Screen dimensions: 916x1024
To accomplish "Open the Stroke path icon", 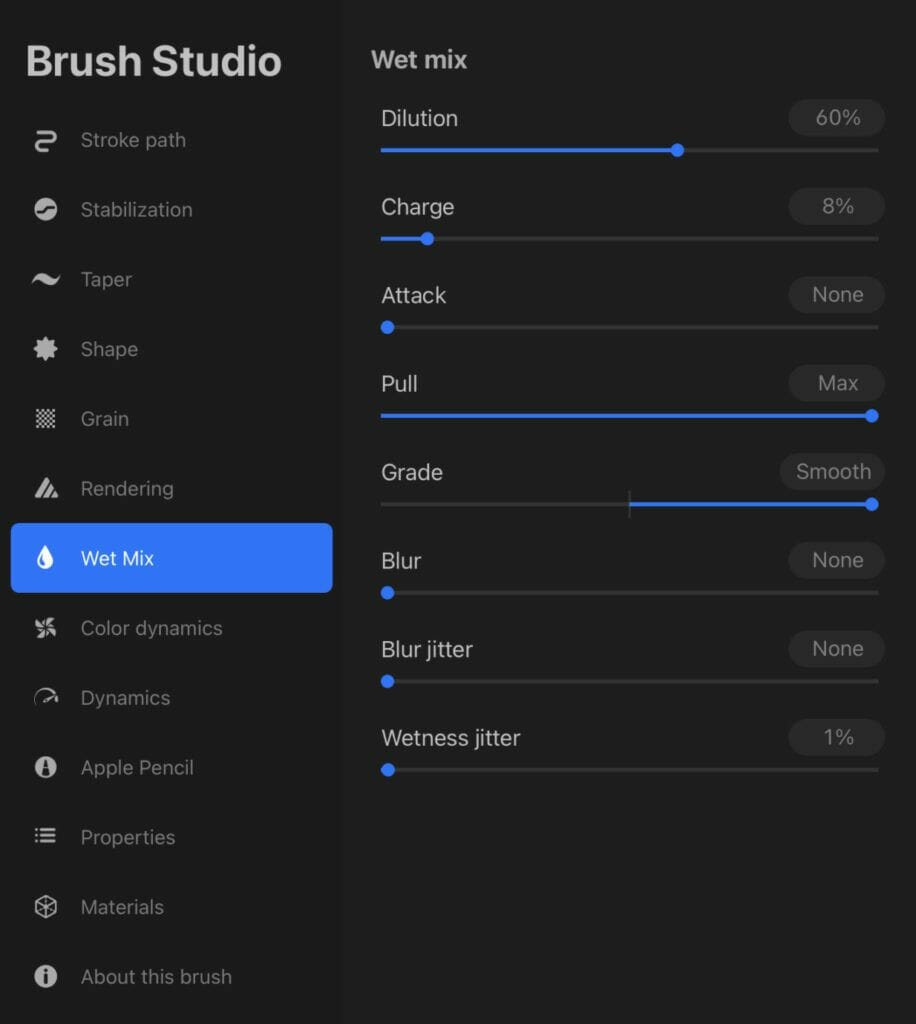I will pyautogui.click(x=46, y=140).
